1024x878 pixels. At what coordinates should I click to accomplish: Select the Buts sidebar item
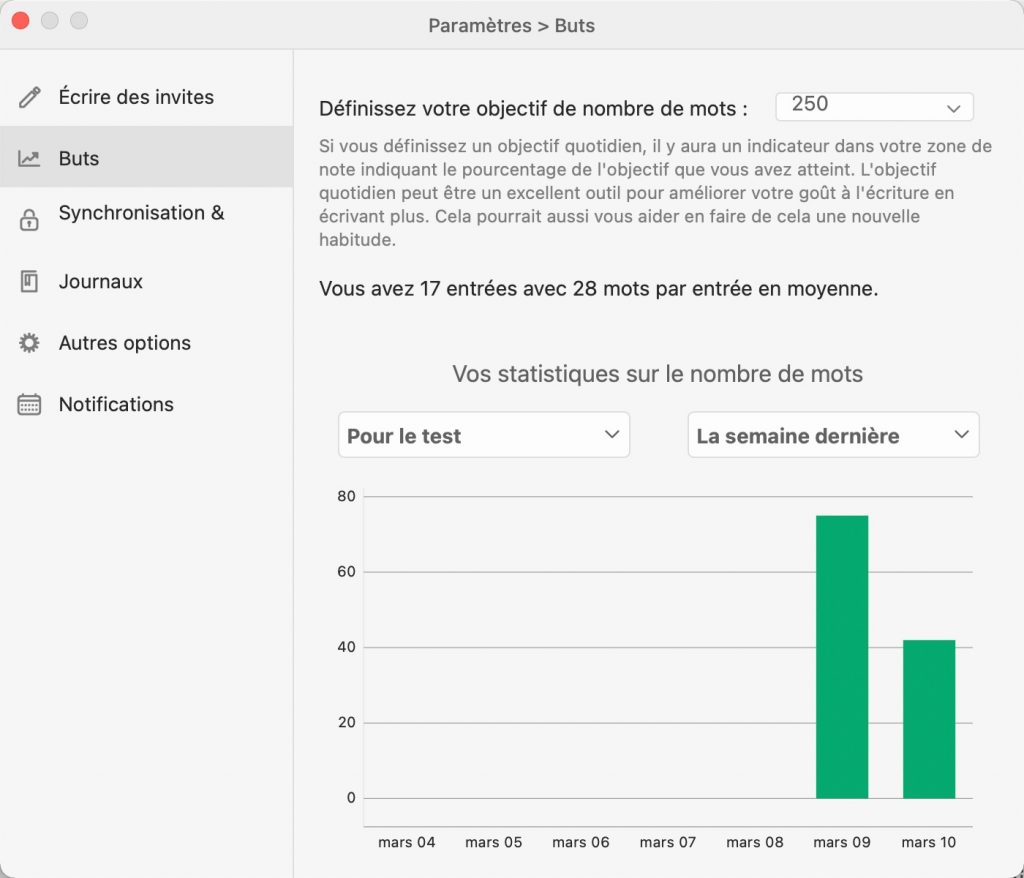click(x=146, y=157)
